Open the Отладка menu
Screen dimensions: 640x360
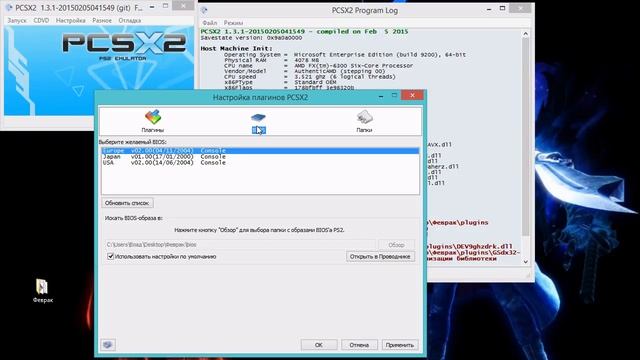point(130,20)
